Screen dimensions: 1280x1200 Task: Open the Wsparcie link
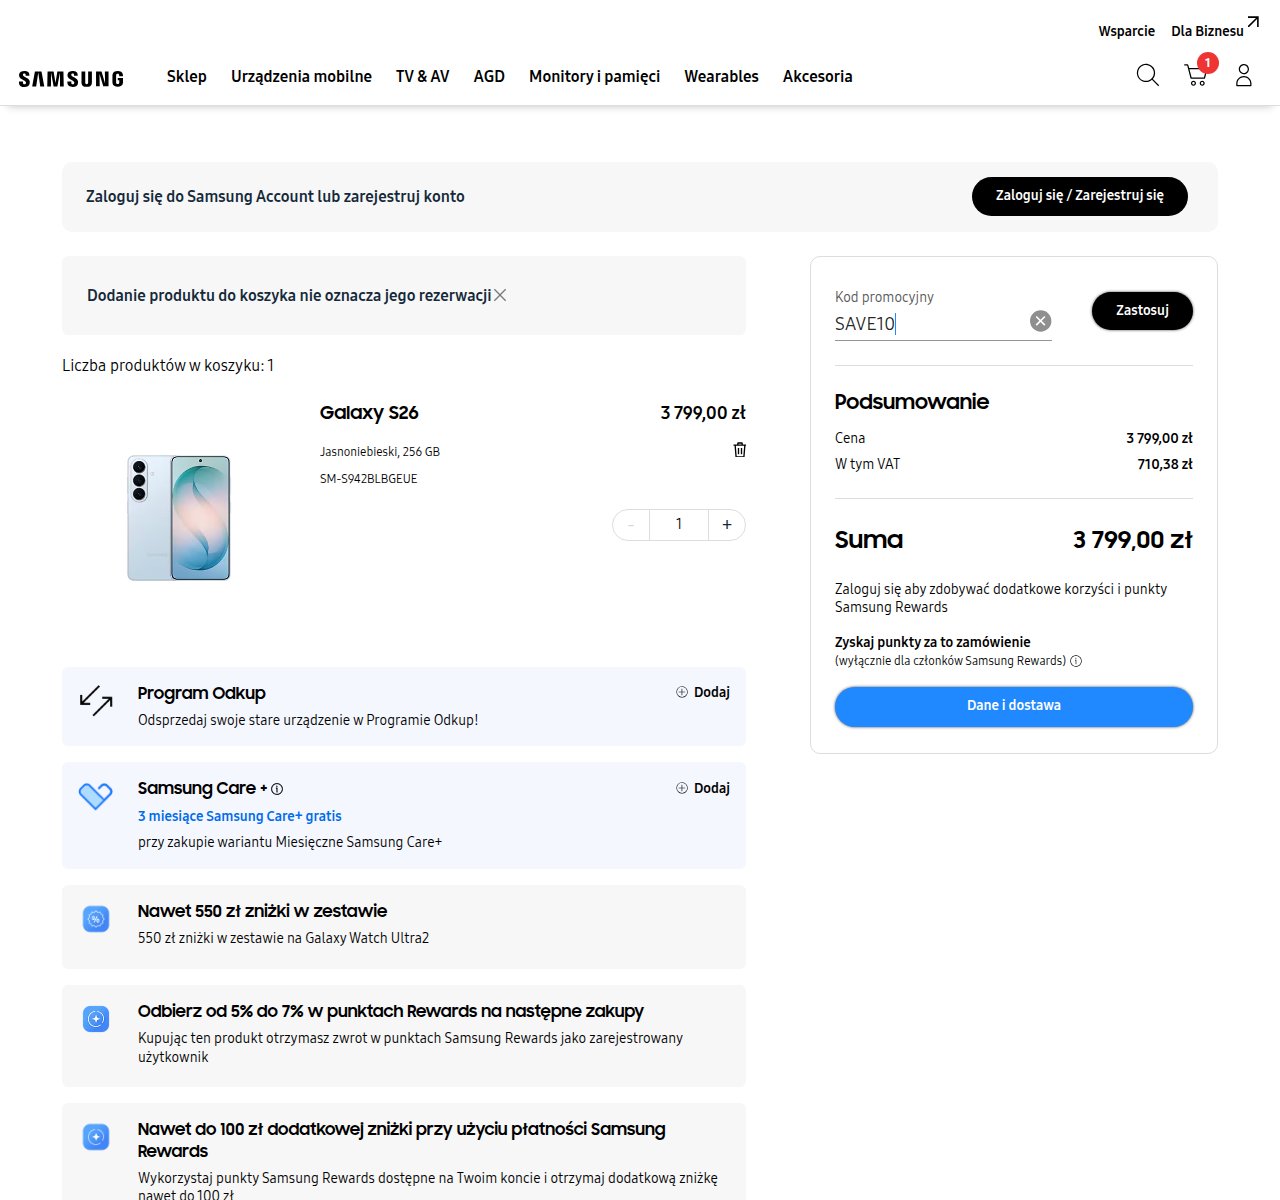(1127, 31)
